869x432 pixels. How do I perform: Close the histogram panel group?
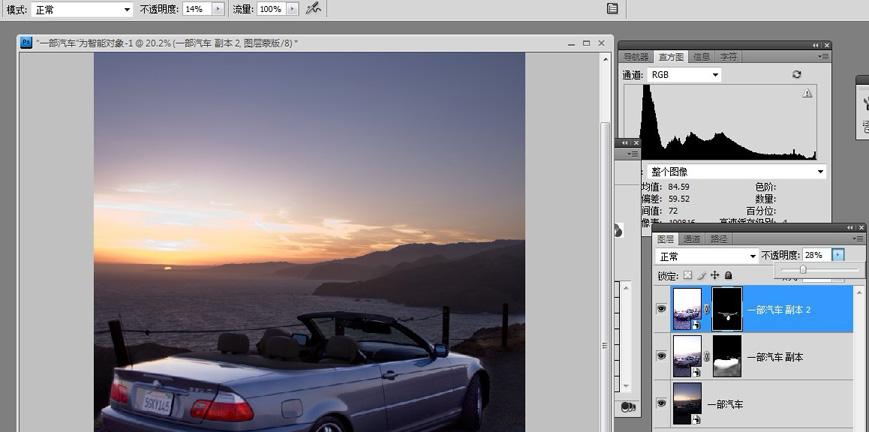coord(826,45)
